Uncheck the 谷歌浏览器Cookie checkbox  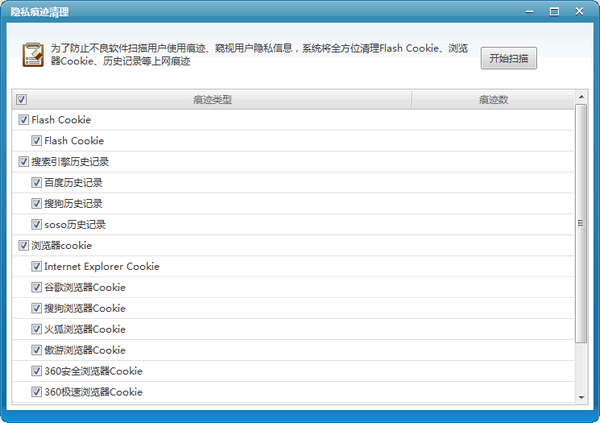coord(36,287)
